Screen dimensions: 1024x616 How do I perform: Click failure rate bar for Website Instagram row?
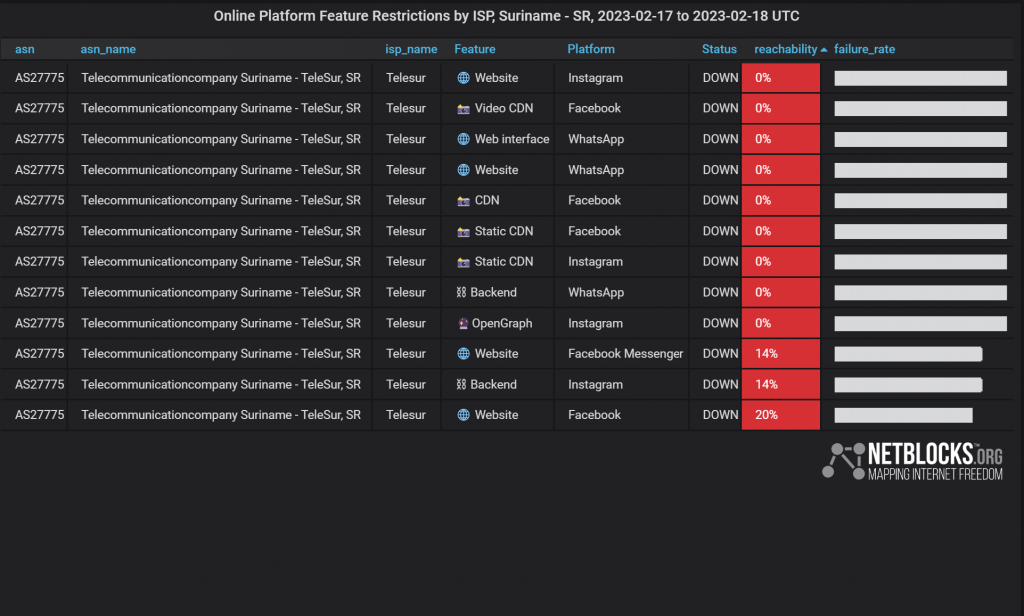920,78
